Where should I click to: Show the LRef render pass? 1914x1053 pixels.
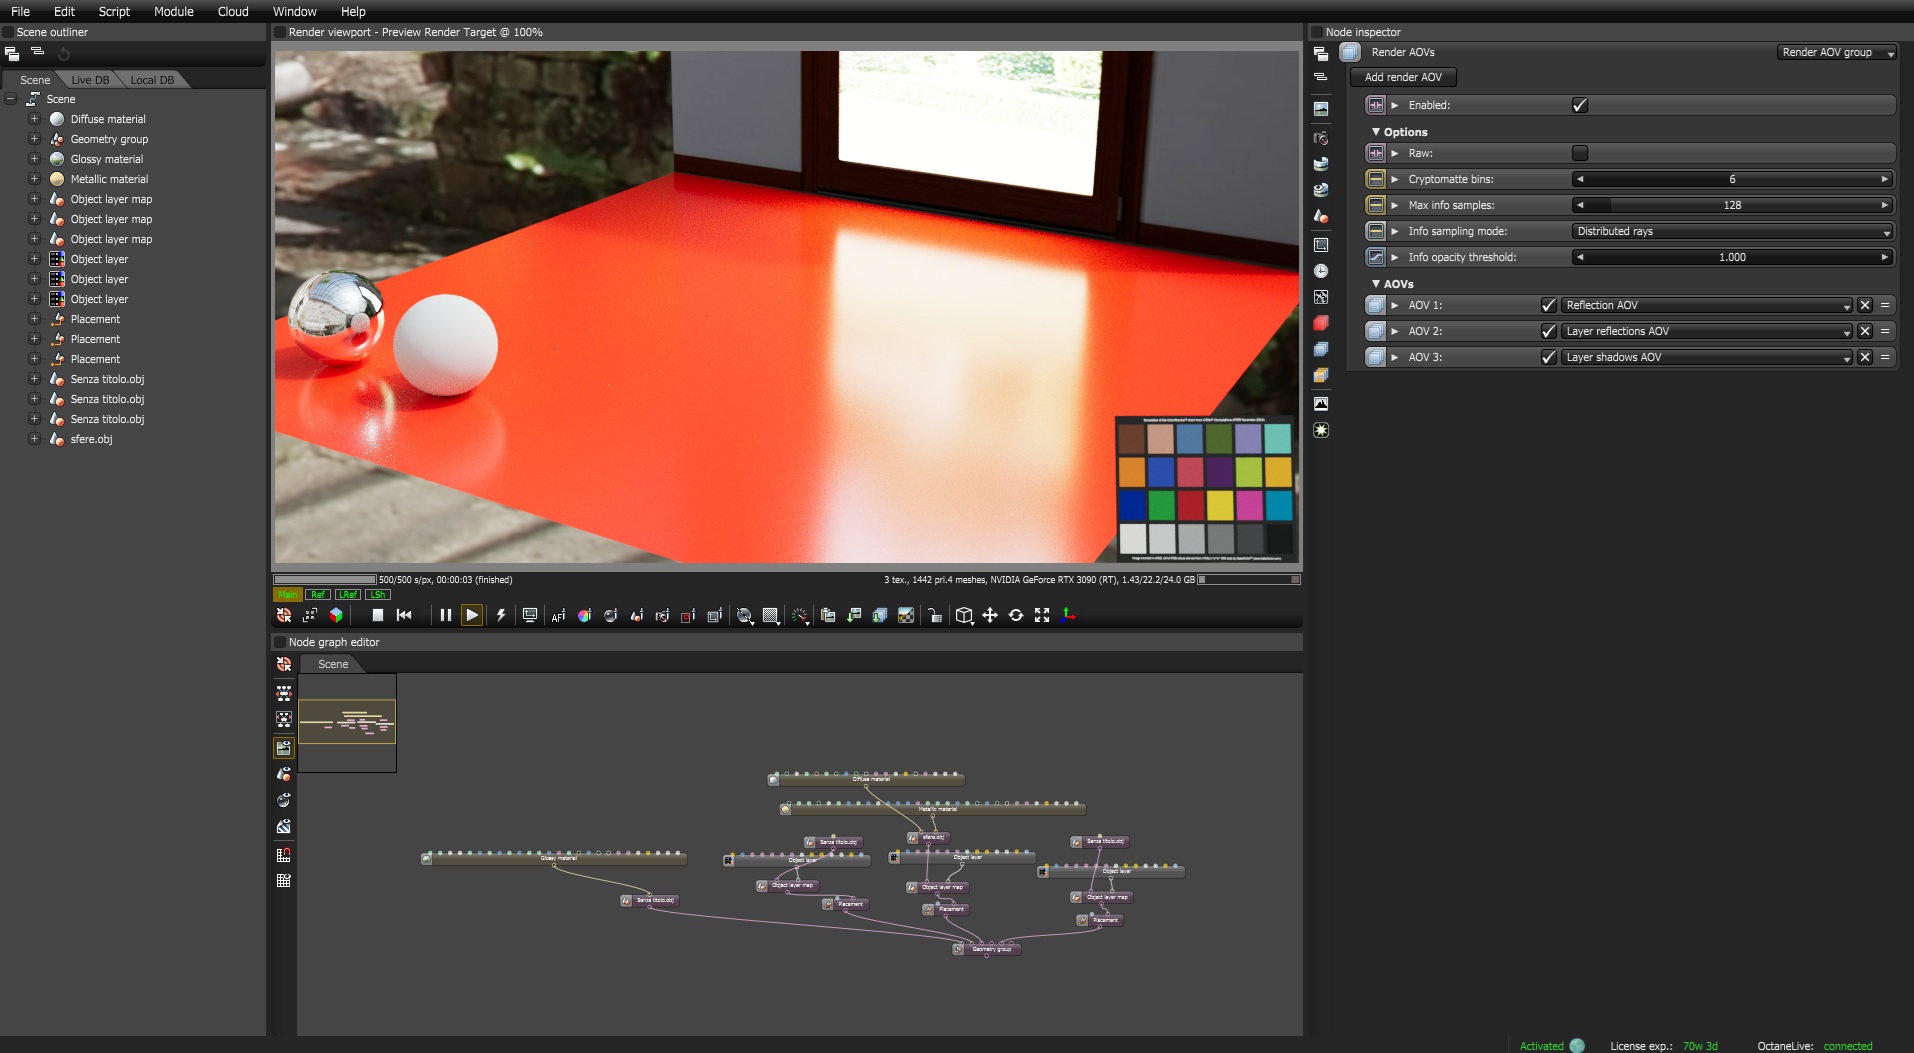(348, 595)
